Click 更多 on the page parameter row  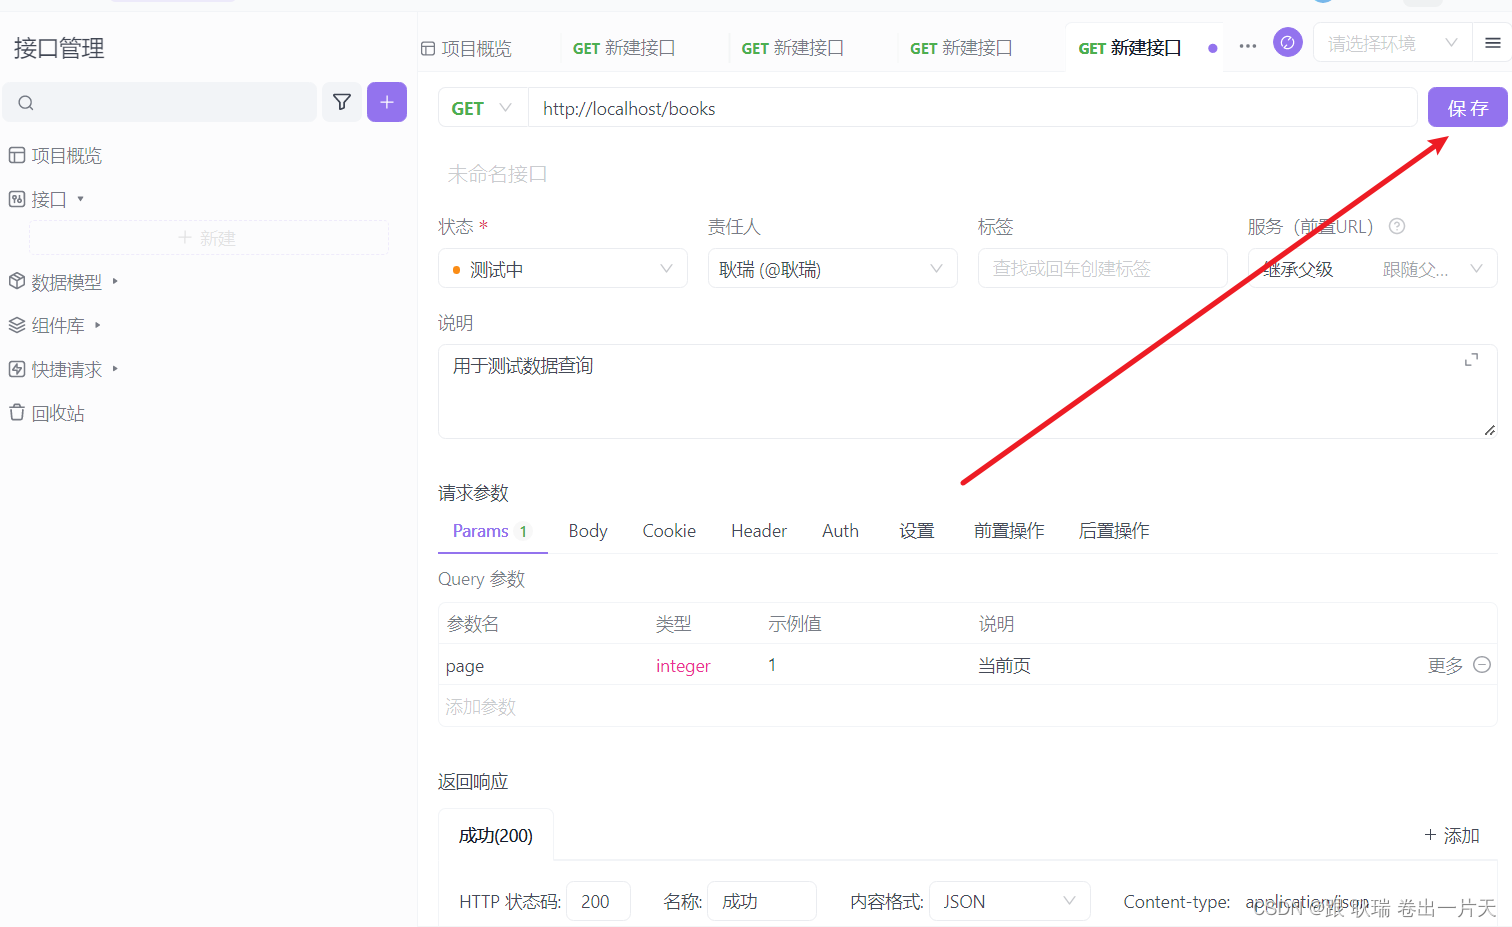[x=1445, y=666]
